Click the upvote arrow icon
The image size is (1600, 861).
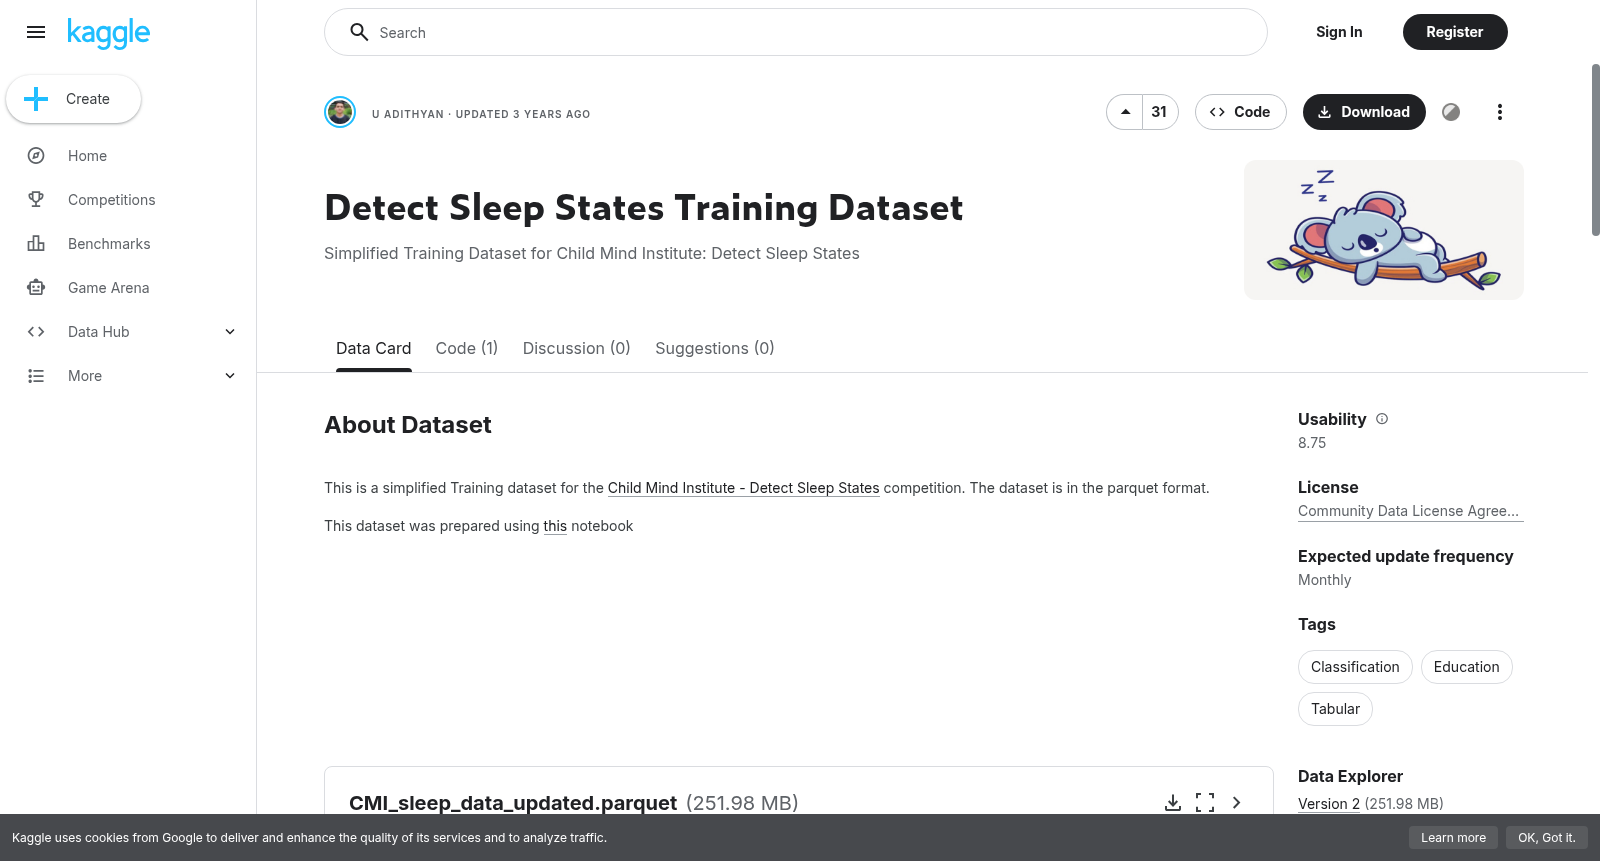[x=1125, y=112]
